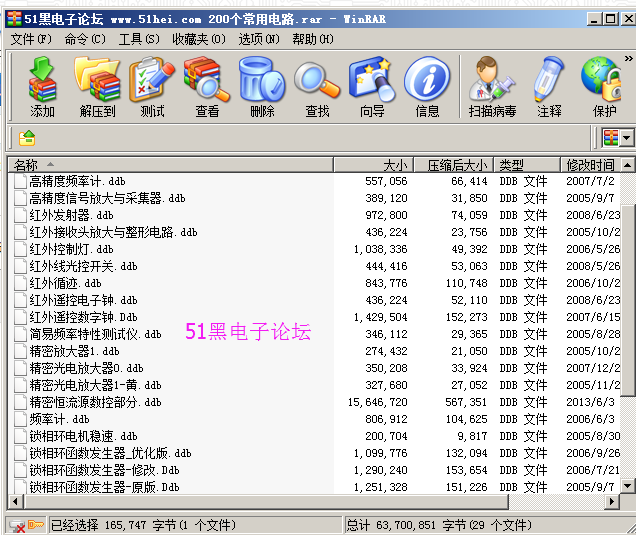Click the horizontal scrollbar thumb
The width and height of the screenshot is (636, 535).
(266, 502)
